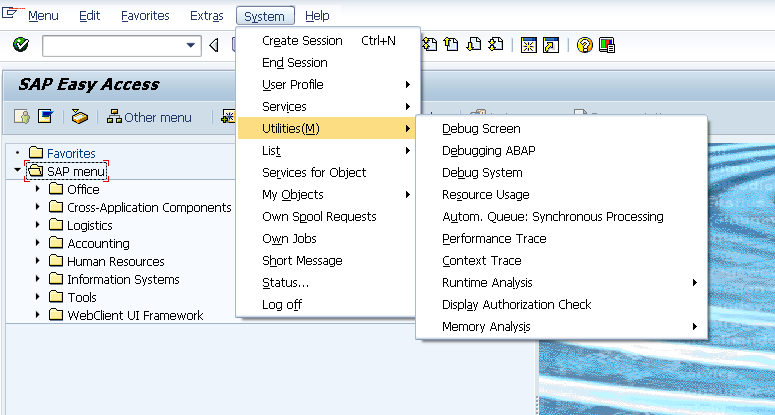Image resolution: width=775 pixels, height=415 pixels.
Task: Select Performance Trace
Action: (x=561, y=239)
